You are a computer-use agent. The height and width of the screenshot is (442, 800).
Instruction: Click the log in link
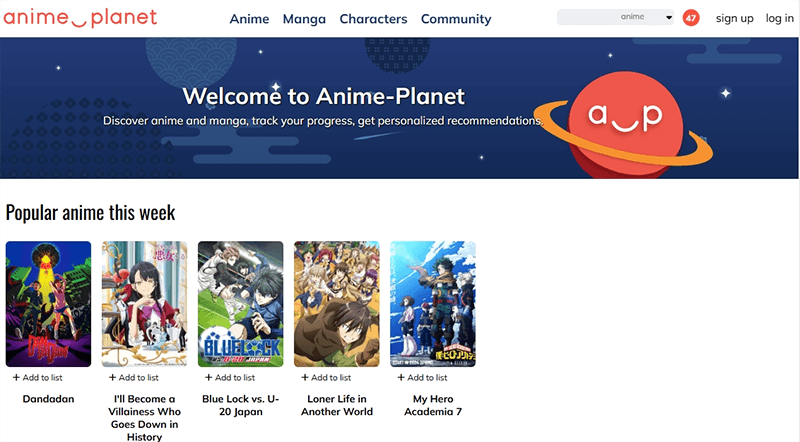click(x=779, y=18)
